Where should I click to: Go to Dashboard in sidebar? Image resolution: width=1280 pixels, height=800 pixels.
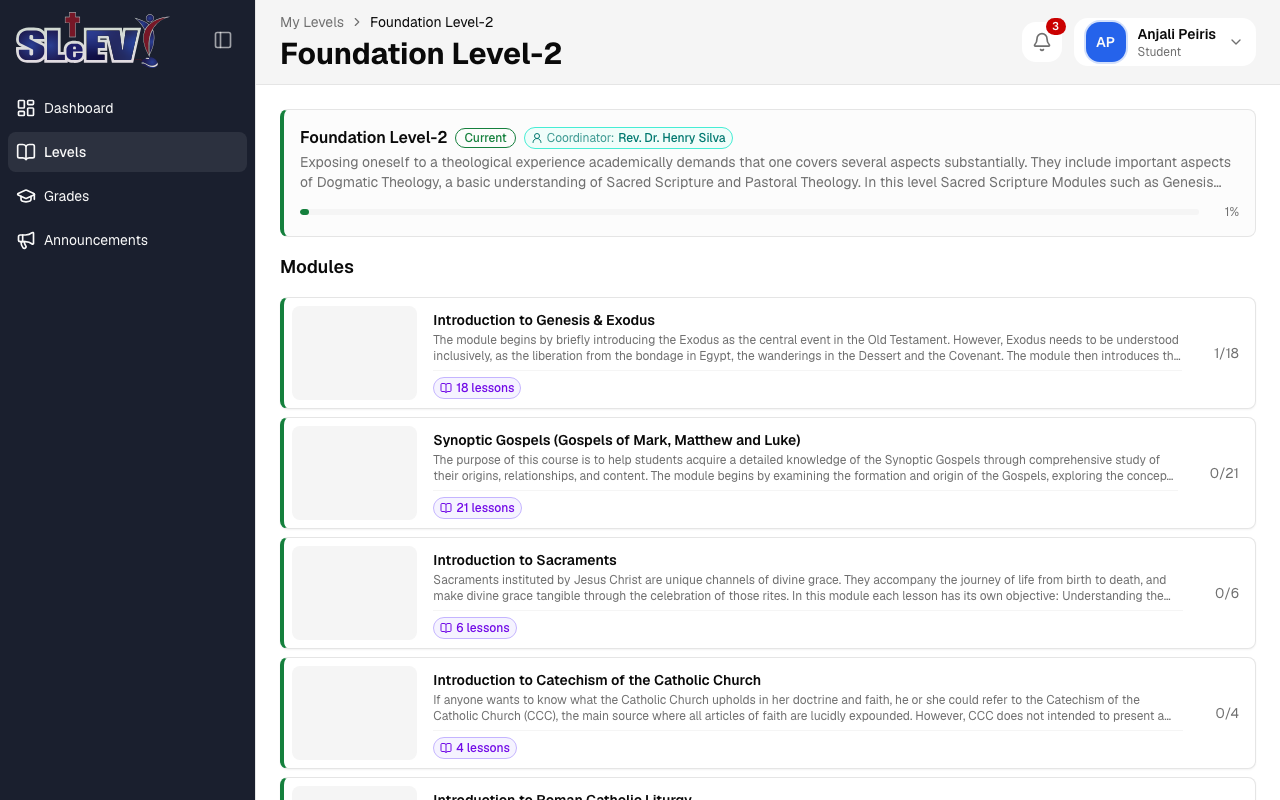point(127,108)
